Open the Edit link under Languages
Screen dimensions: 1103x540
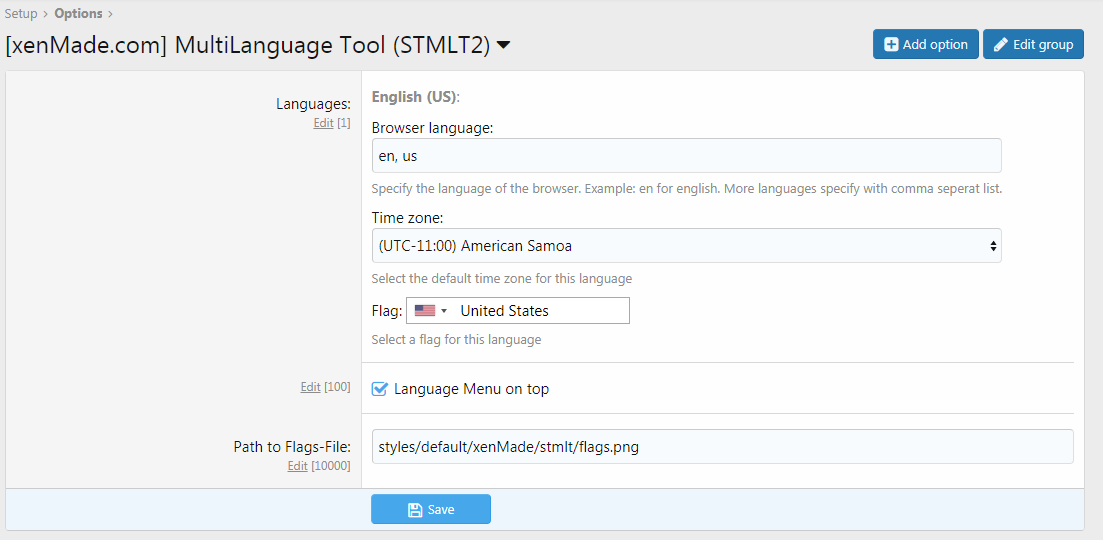click(x=323, y=123)
